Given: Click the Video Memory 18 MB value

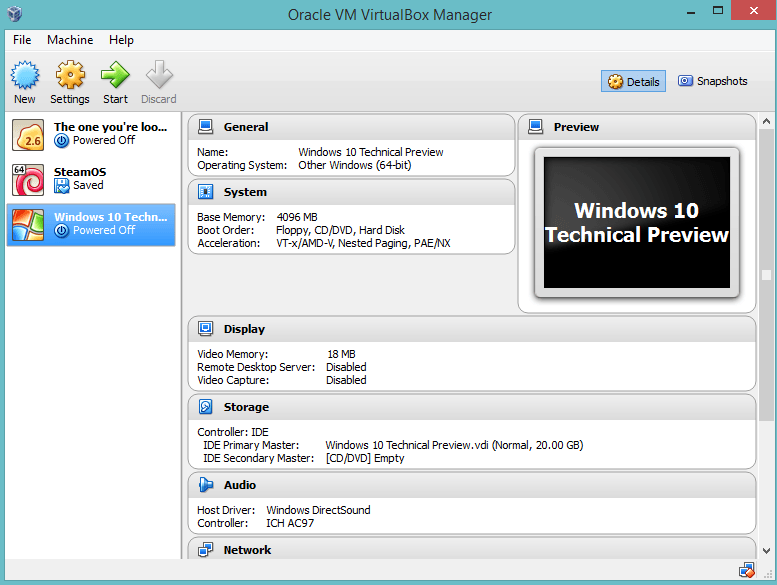Looking at the screenshot, I should pyautogui.click(x=341, y=354).
